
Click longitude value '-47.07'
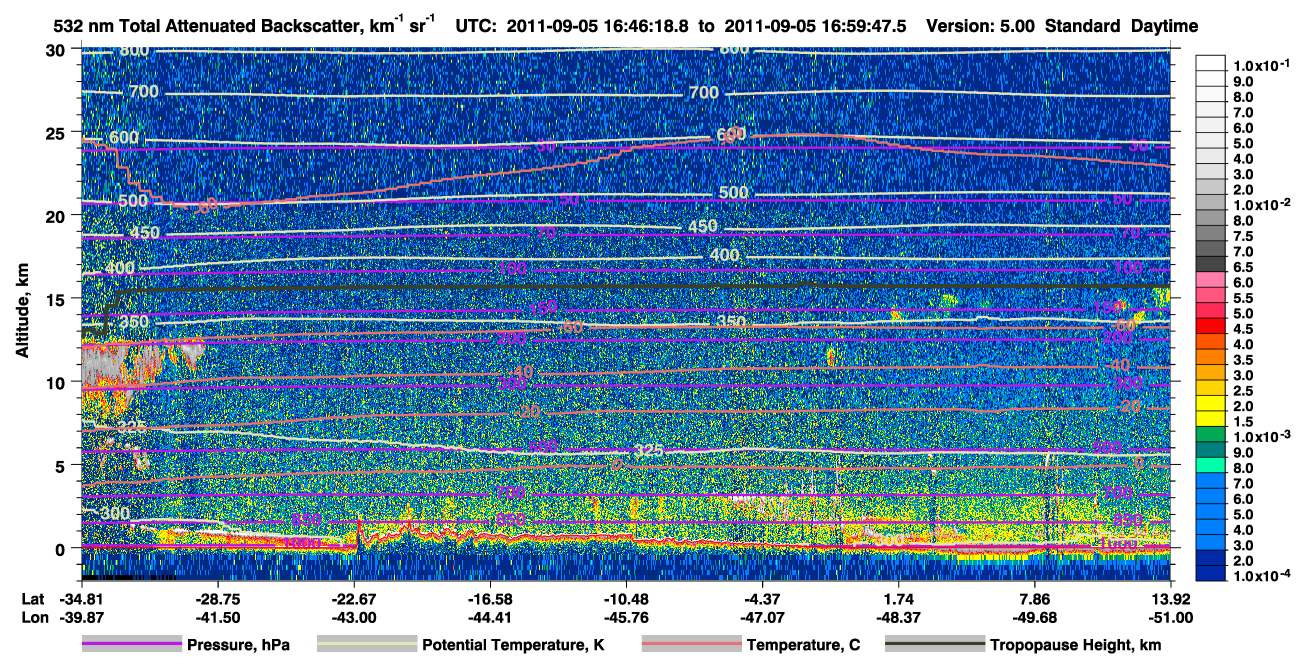click(762, 617)
